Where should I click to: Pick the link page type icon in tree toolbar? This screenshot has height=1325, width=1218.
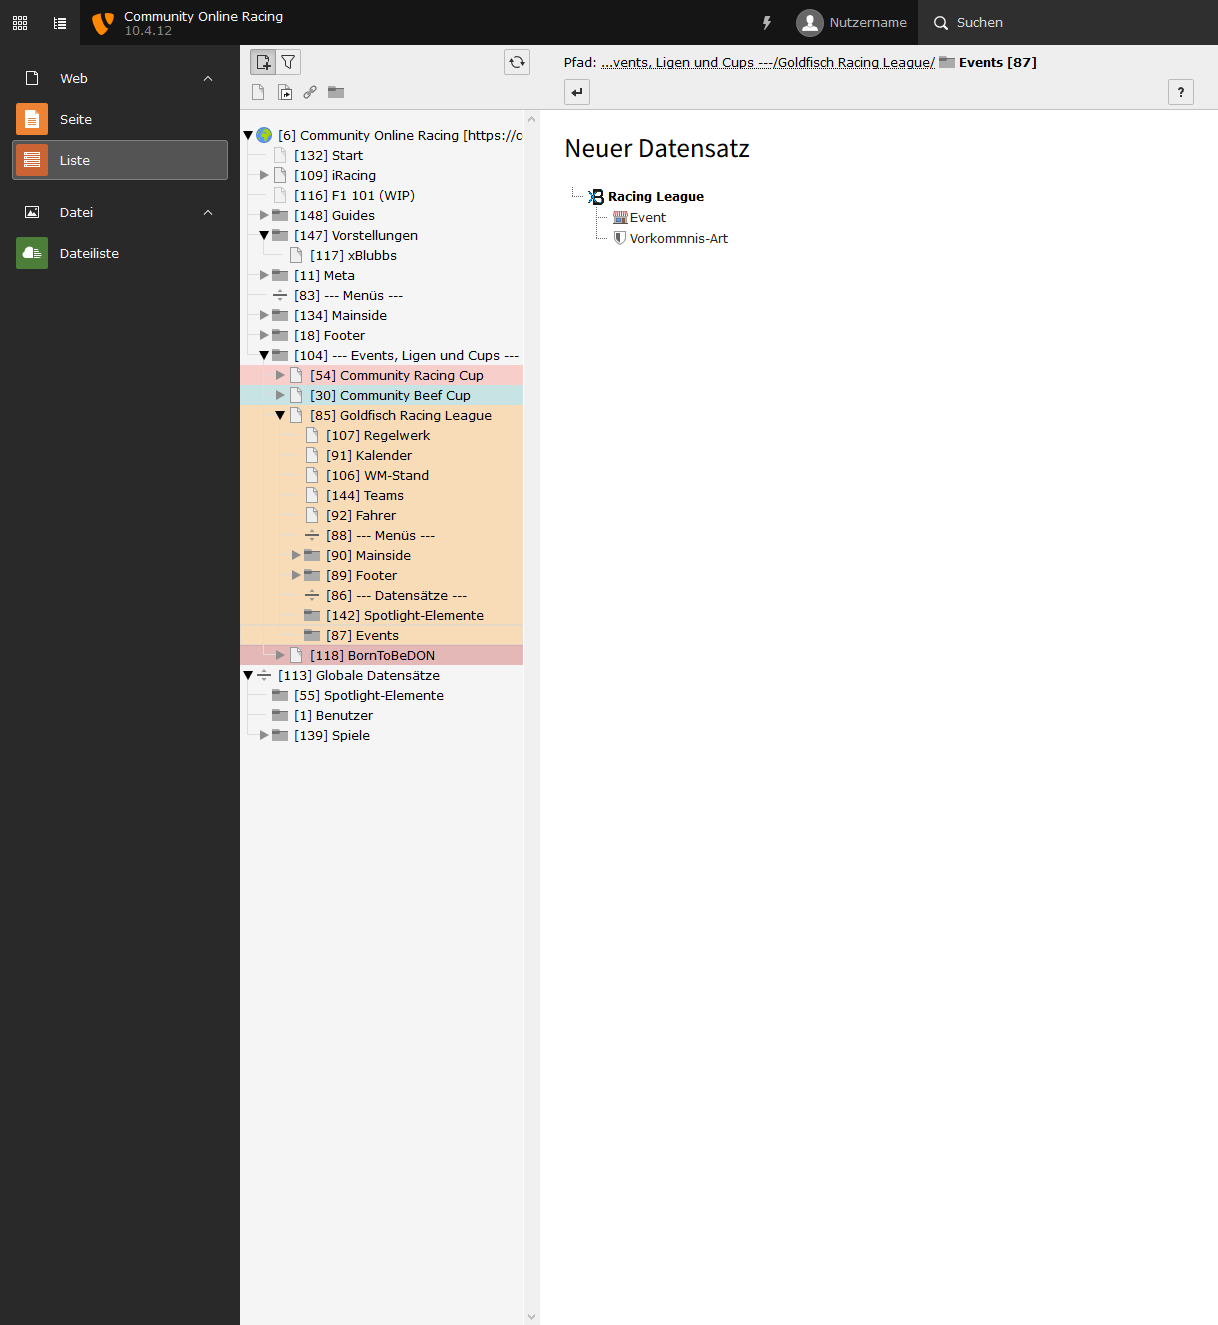(x=310, y=92)
